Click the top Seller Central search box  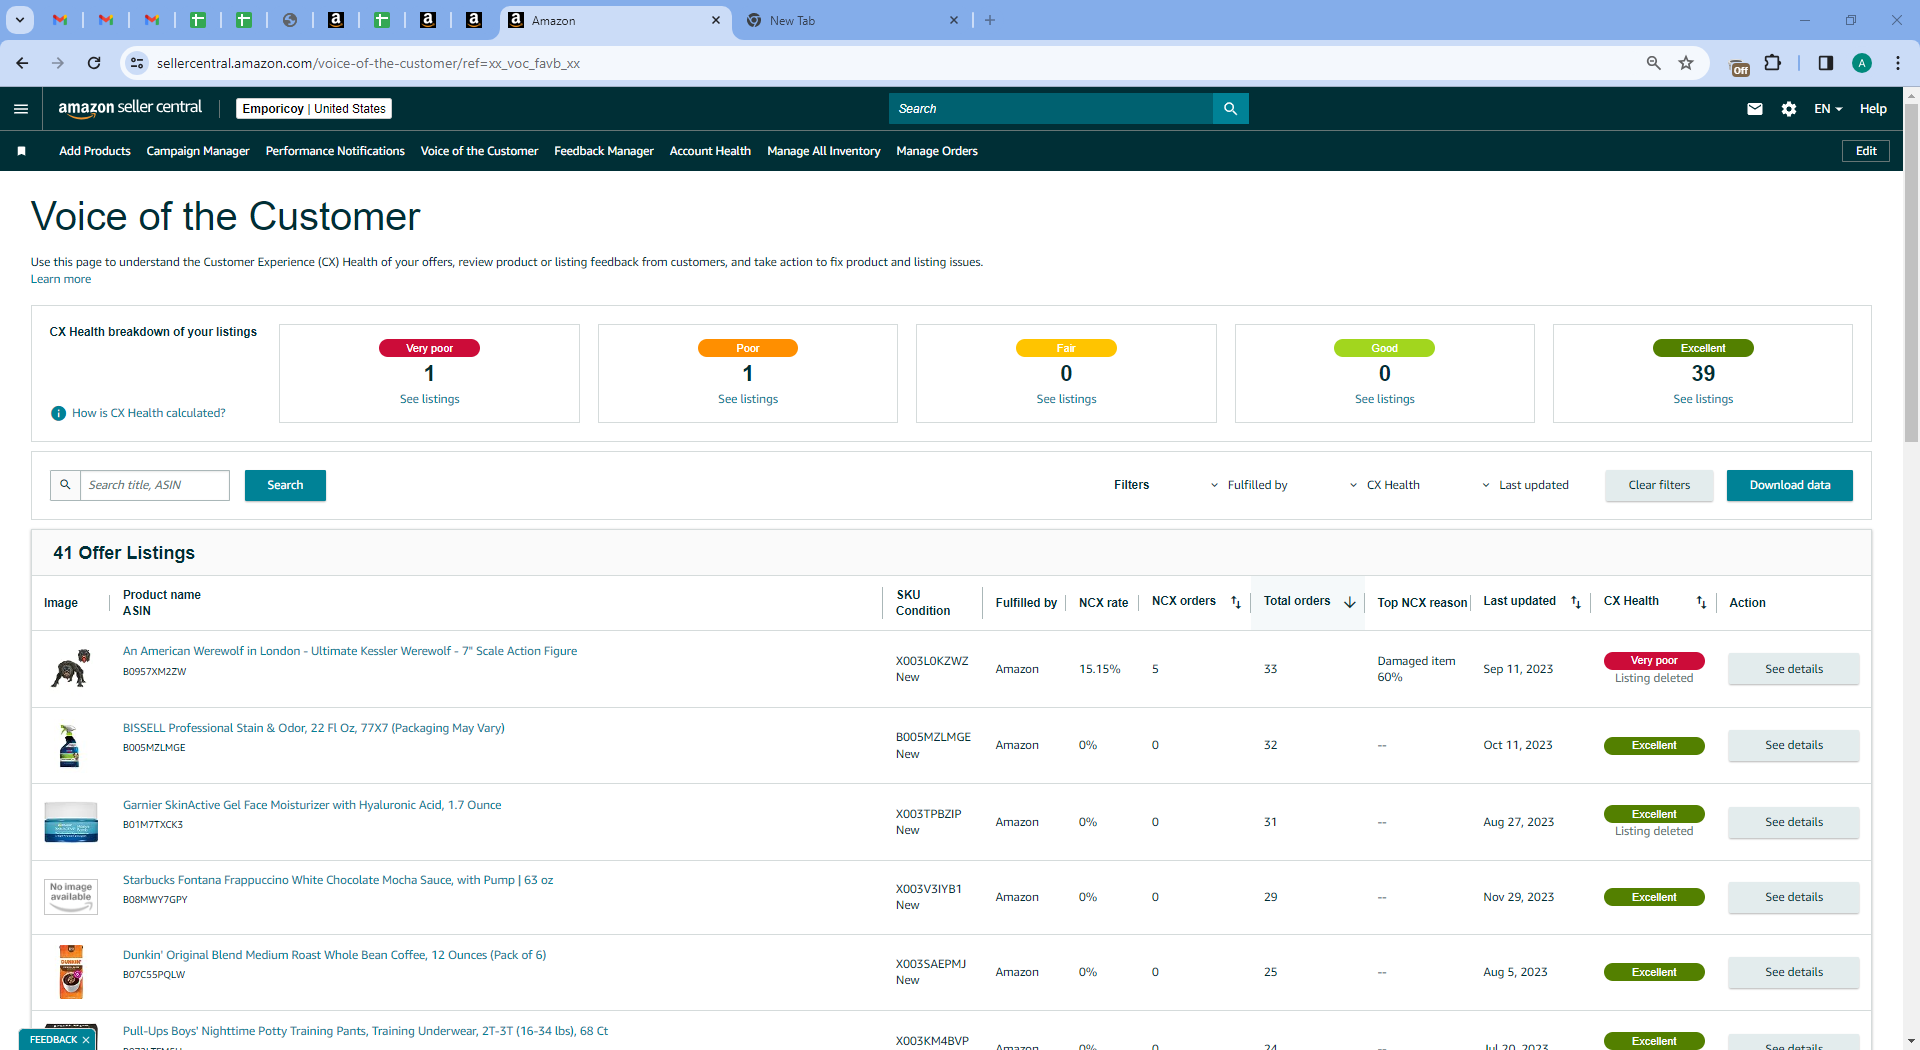[x=1051, y=109]
